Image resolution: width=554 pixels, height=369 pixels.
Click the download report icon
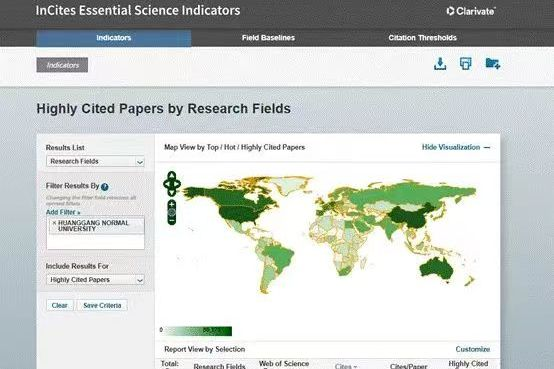[440, 64]
